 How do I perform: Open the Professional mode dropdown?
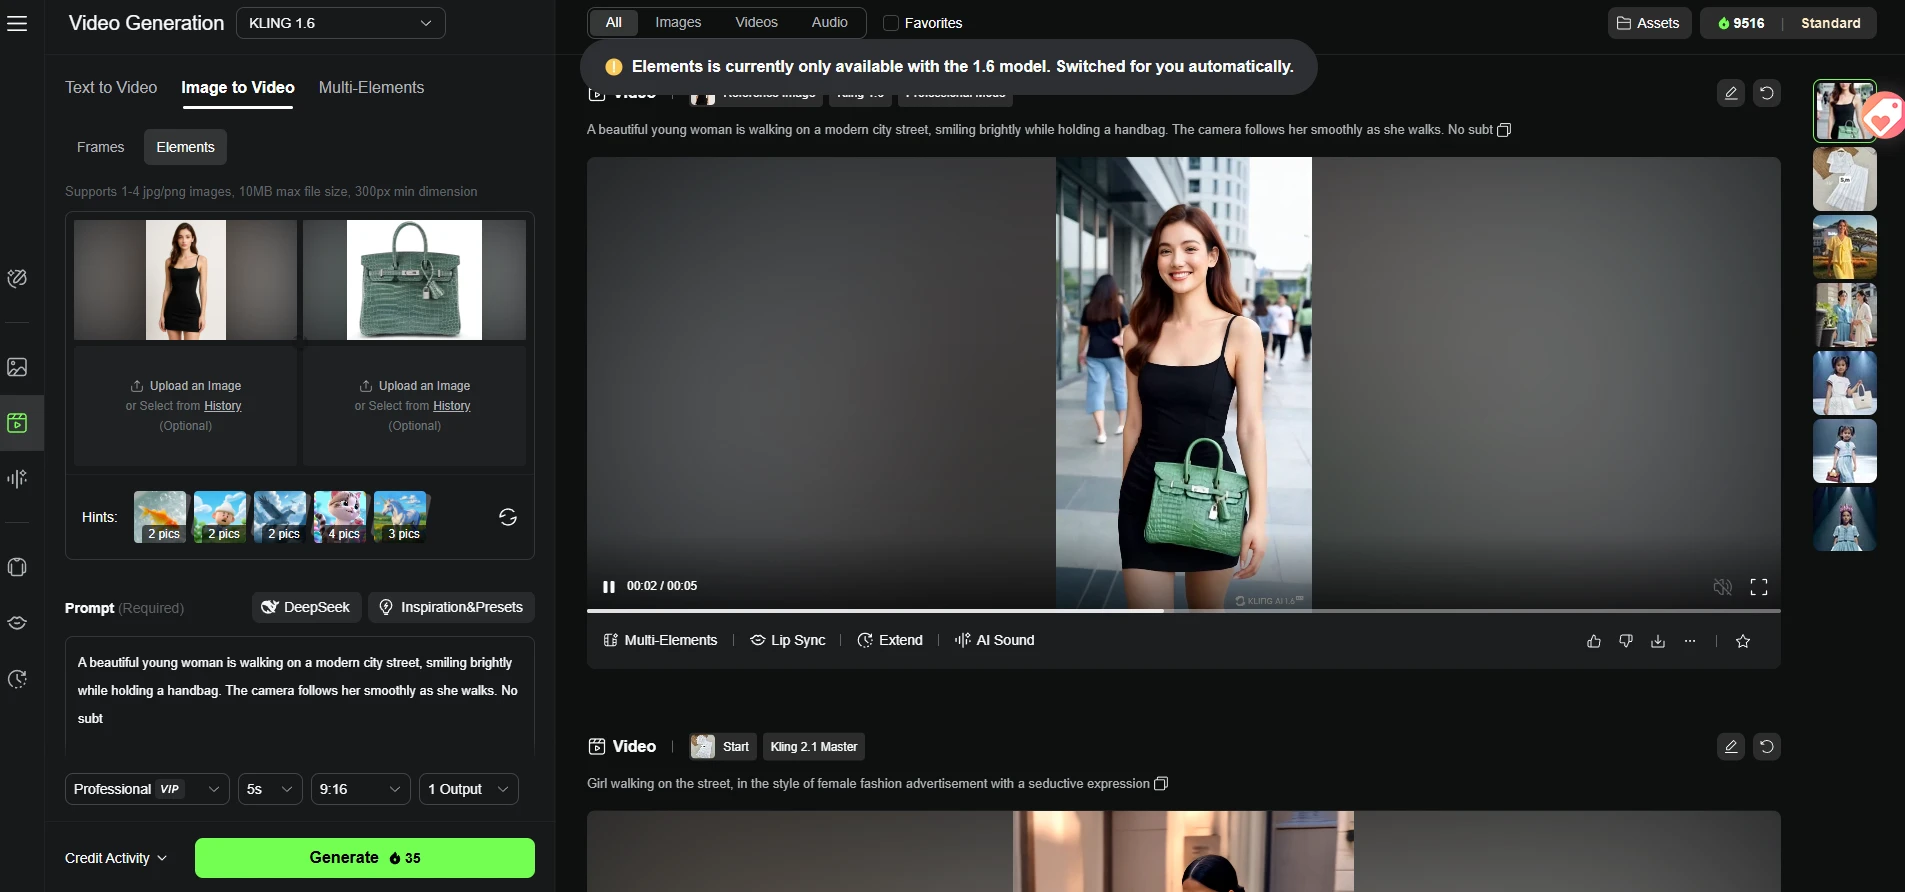(147, 789)
